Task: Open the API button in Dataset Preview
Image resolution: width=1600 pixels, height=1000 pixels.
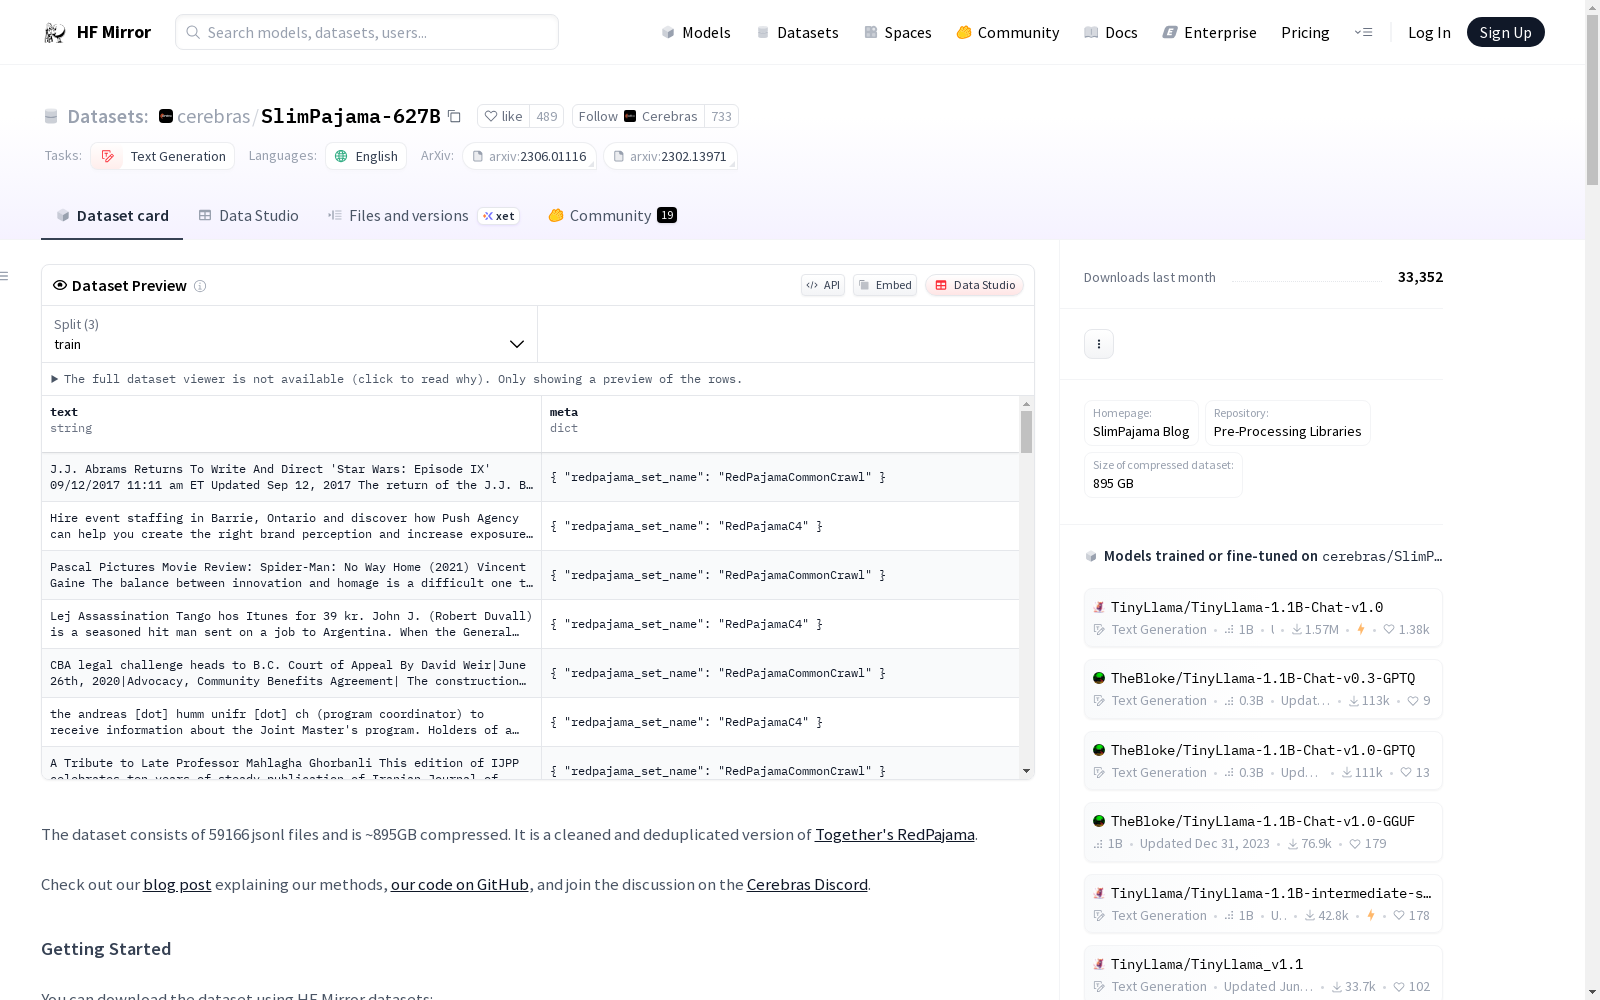Action: pos(823,285)
